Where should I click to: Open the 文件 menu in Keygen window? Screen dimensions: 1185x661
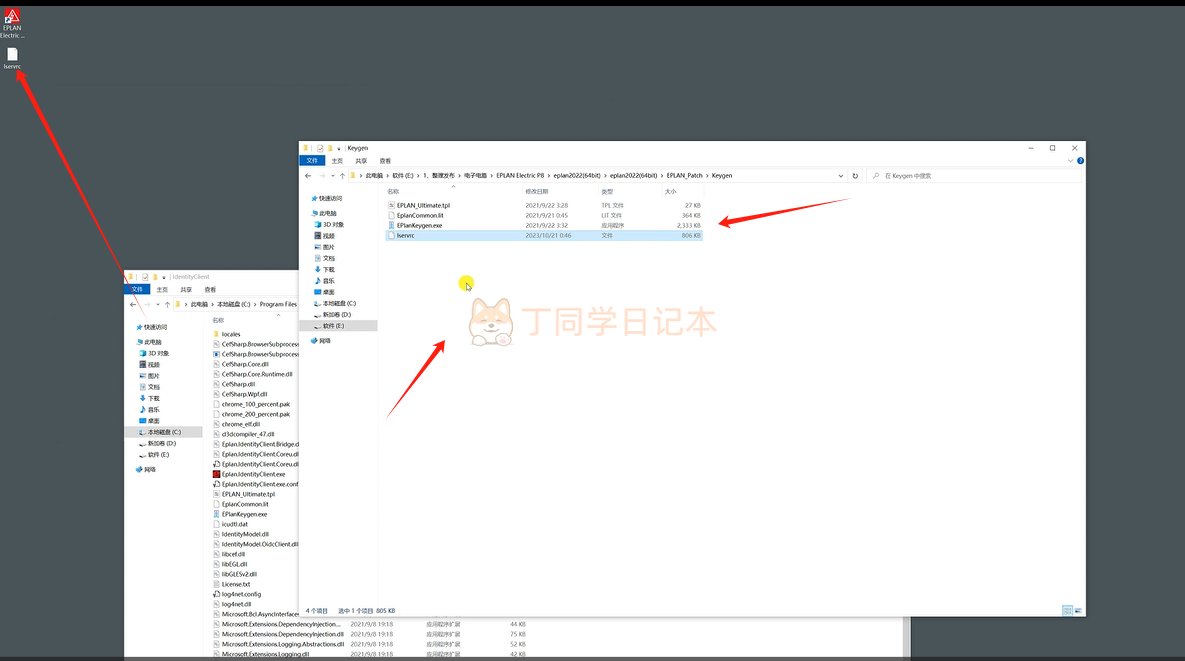[x=312, y=160]
